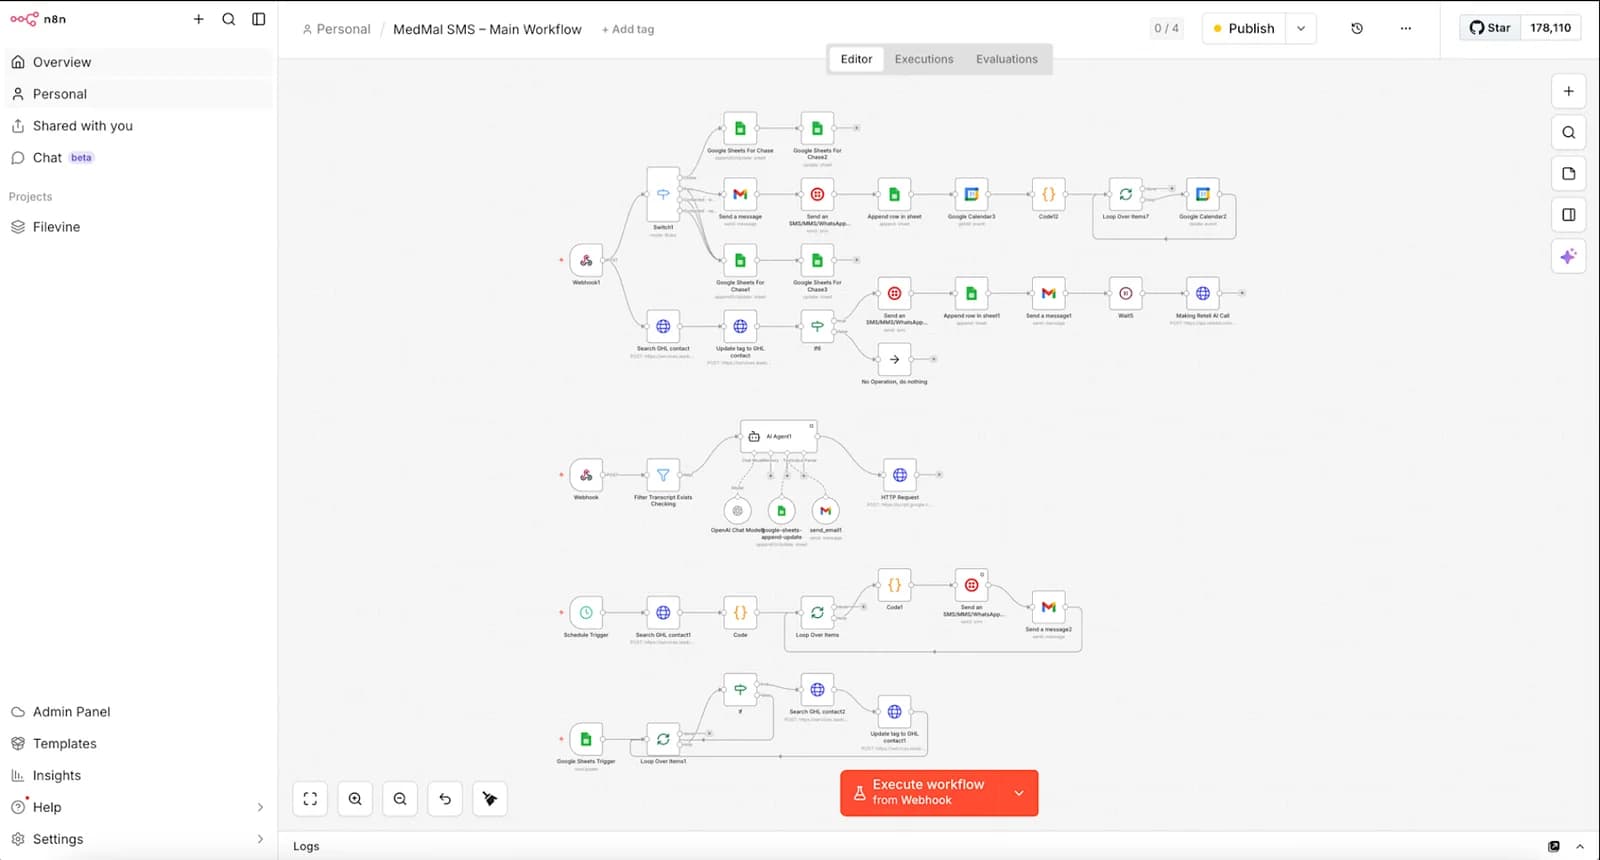Toggle the left sidebar collapse icon
The width and height of the screenshot is (1600, 860).
tap(259, 19)
